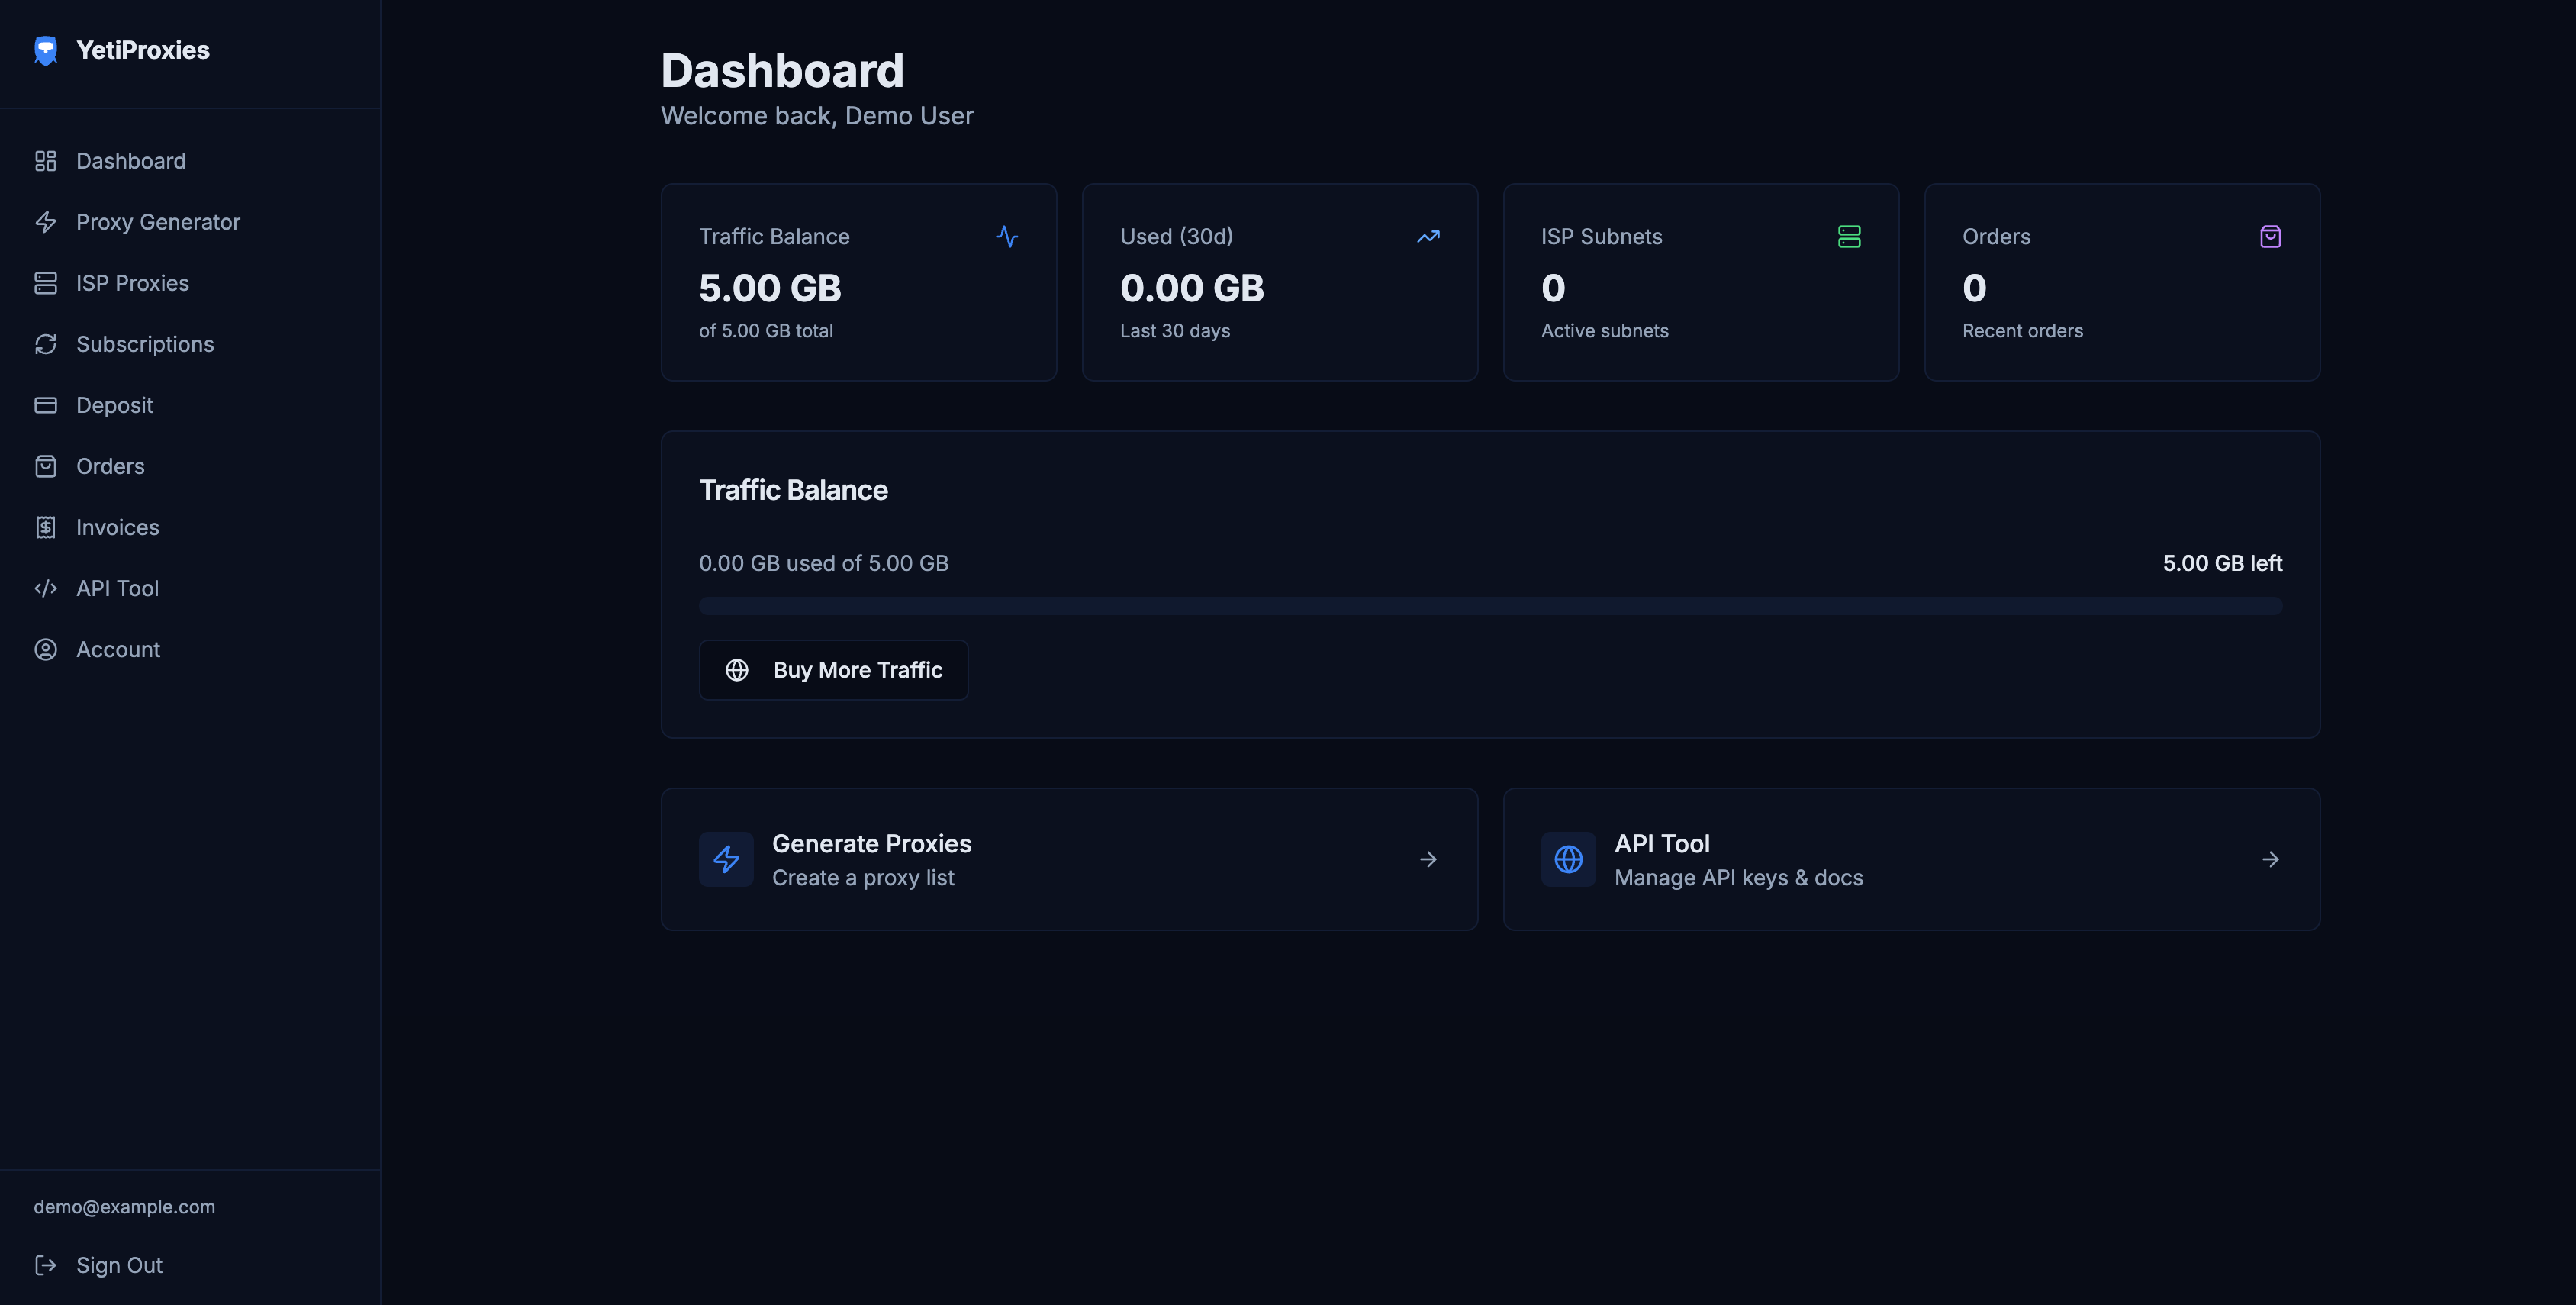
Task: Click the demo@example.com email text
Action: tap(124, 1207)
